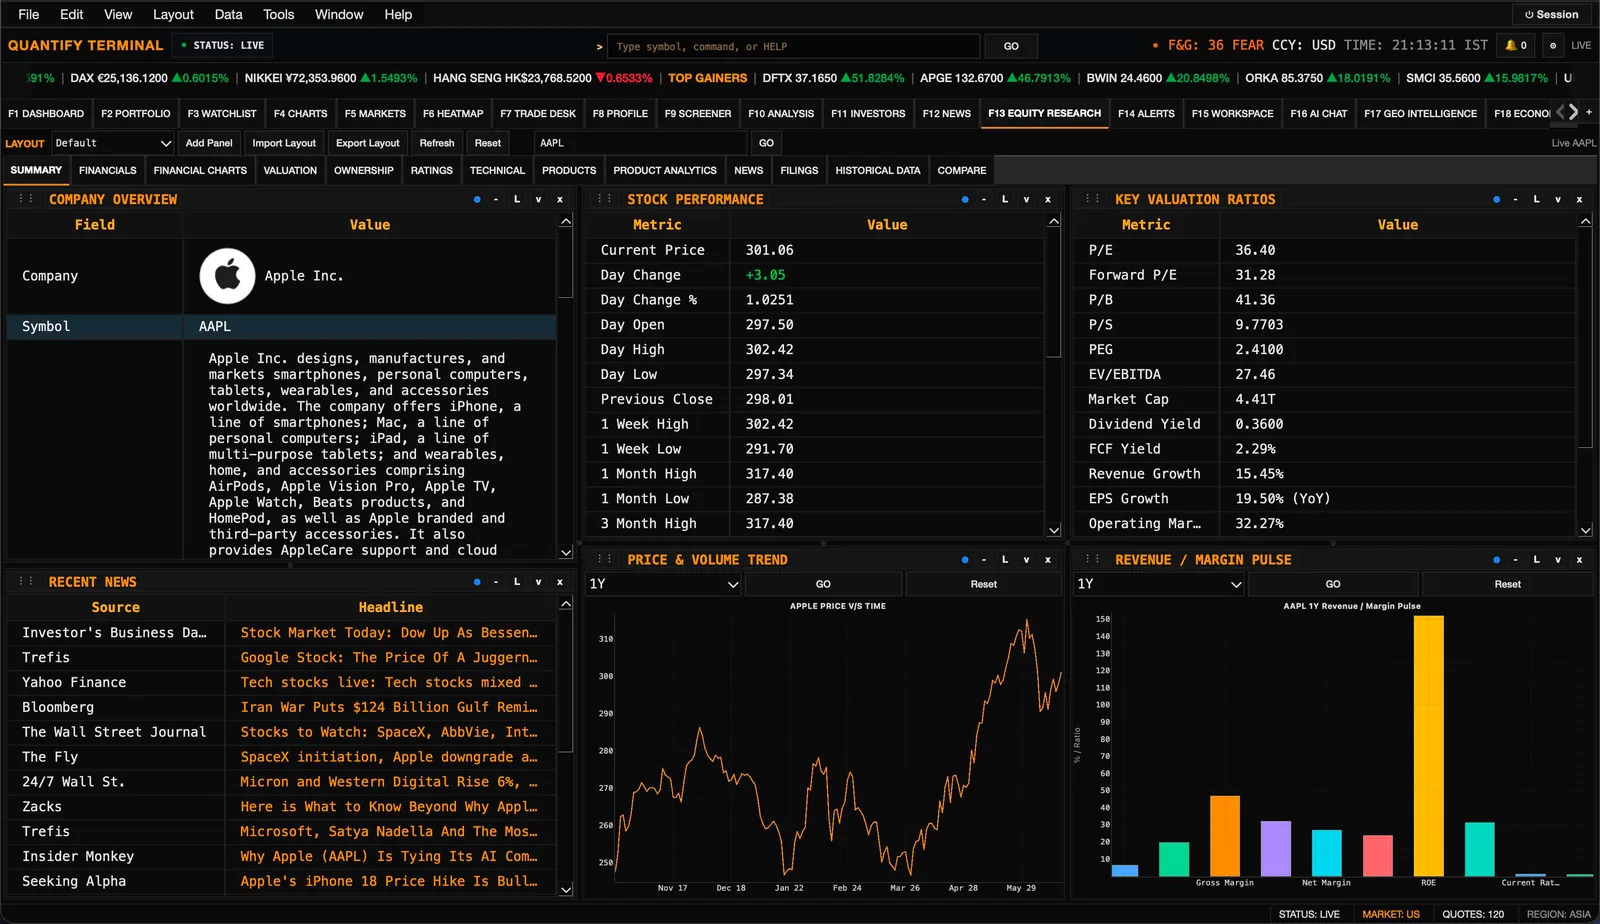Open the HISTORICAL DATA sub-tab
Screen dimensions: 1600x924
coord(878,170)
